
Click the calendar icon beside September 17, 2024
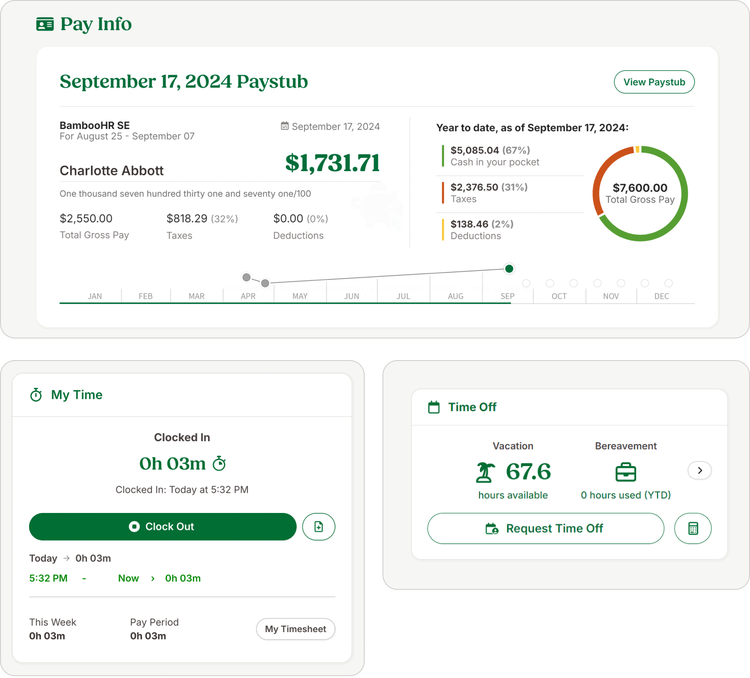285,126
